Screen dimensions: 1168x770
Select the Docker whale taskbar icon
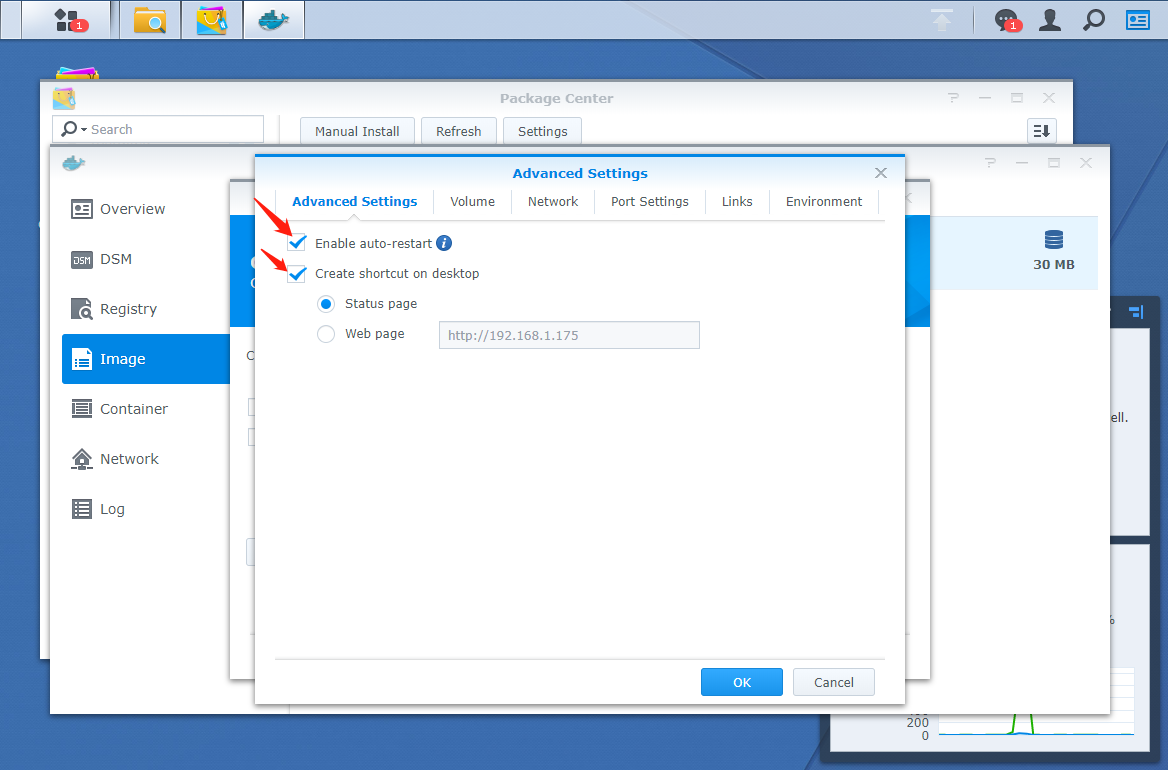point(273,19)
